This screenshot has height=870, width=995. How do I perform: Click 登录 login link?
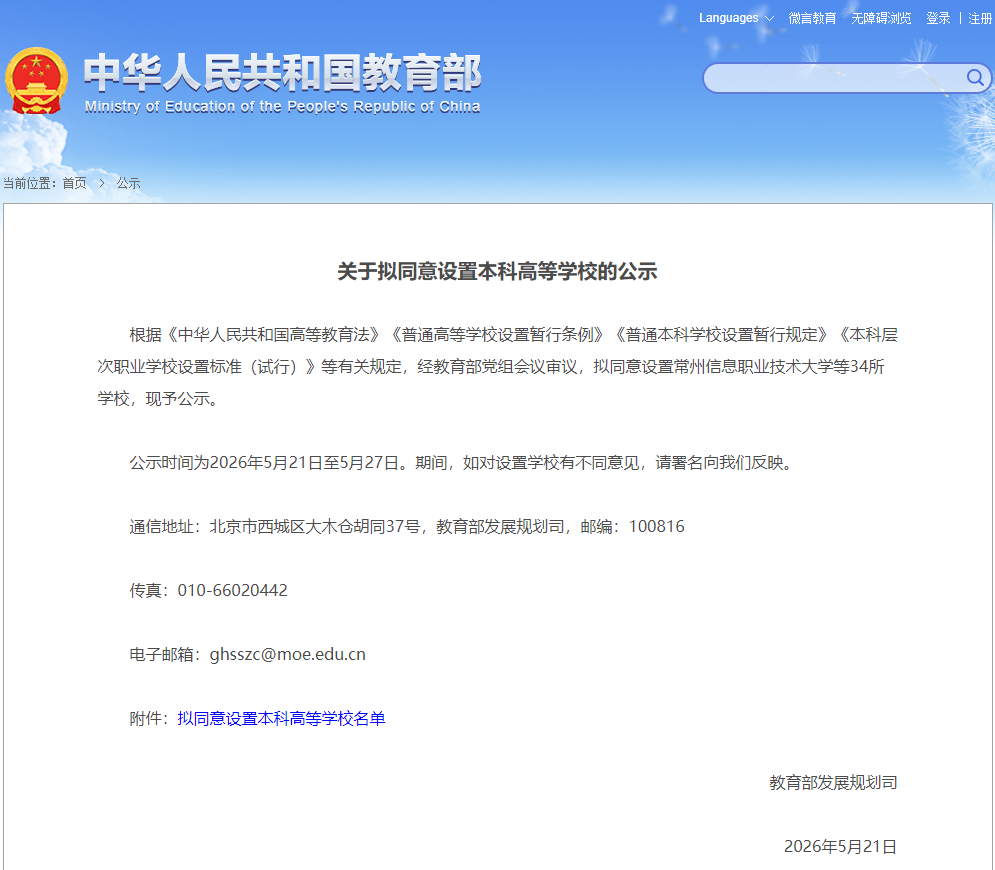938,18
